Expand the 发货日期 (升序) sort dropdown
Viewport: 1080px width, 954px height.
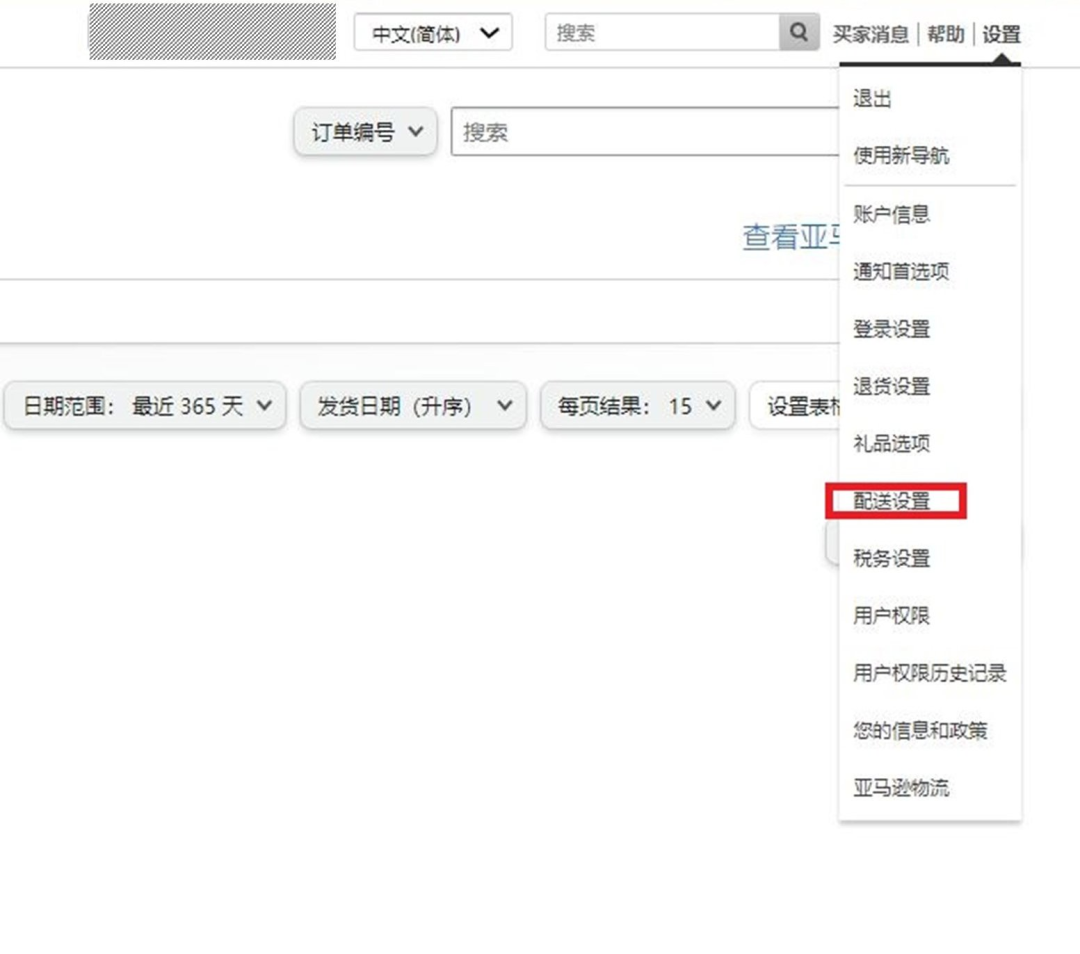point(413,406)
